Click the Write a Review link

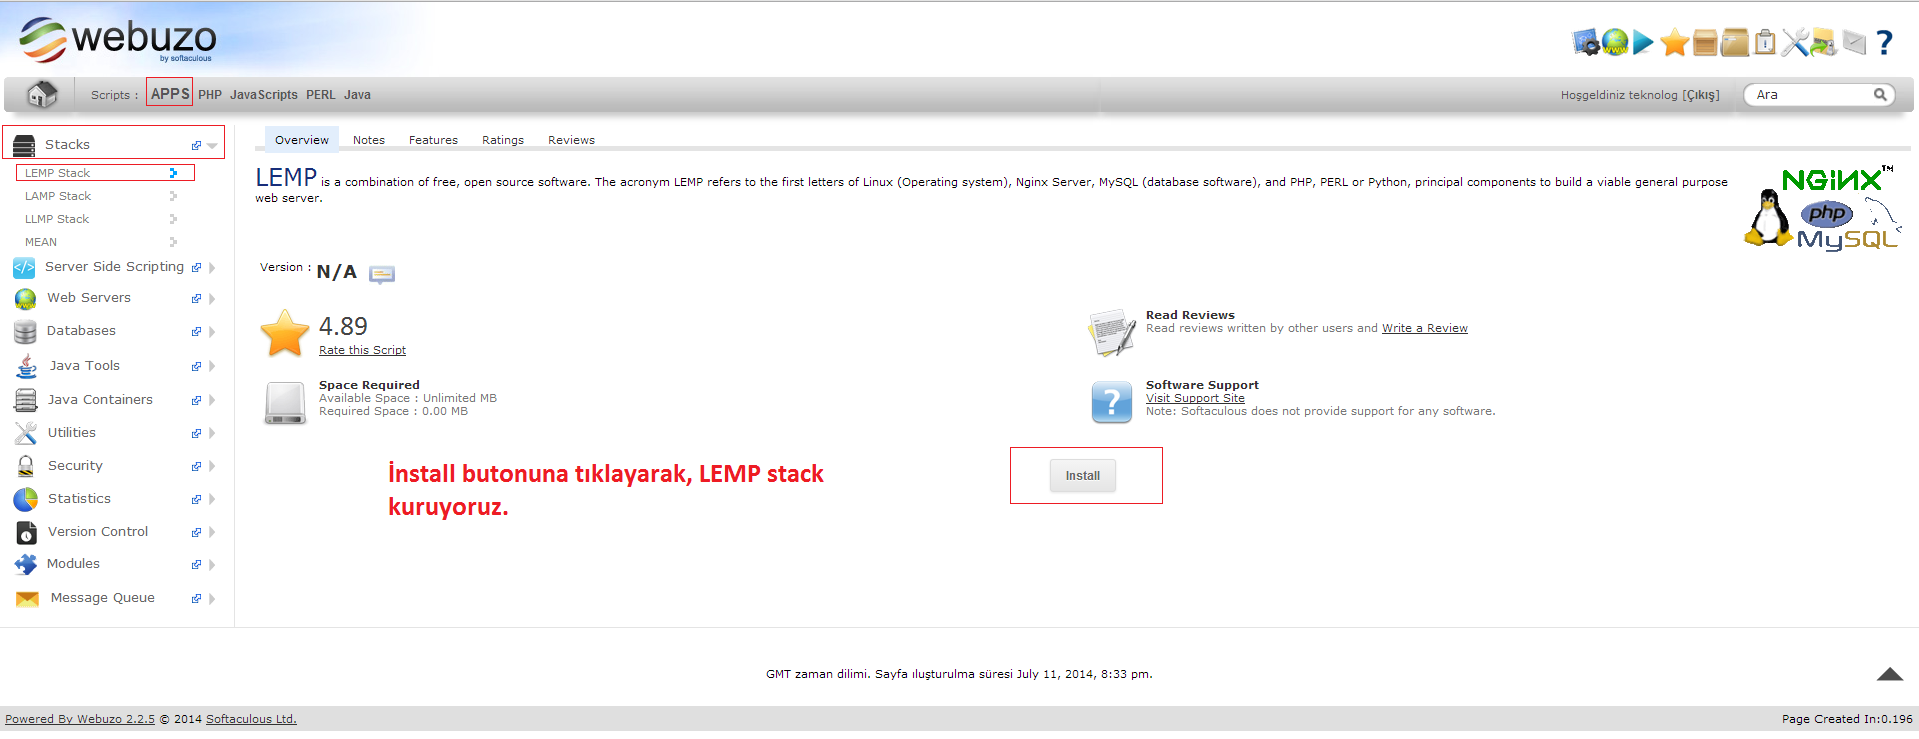pyautogui.click(x=1425, y=328)
